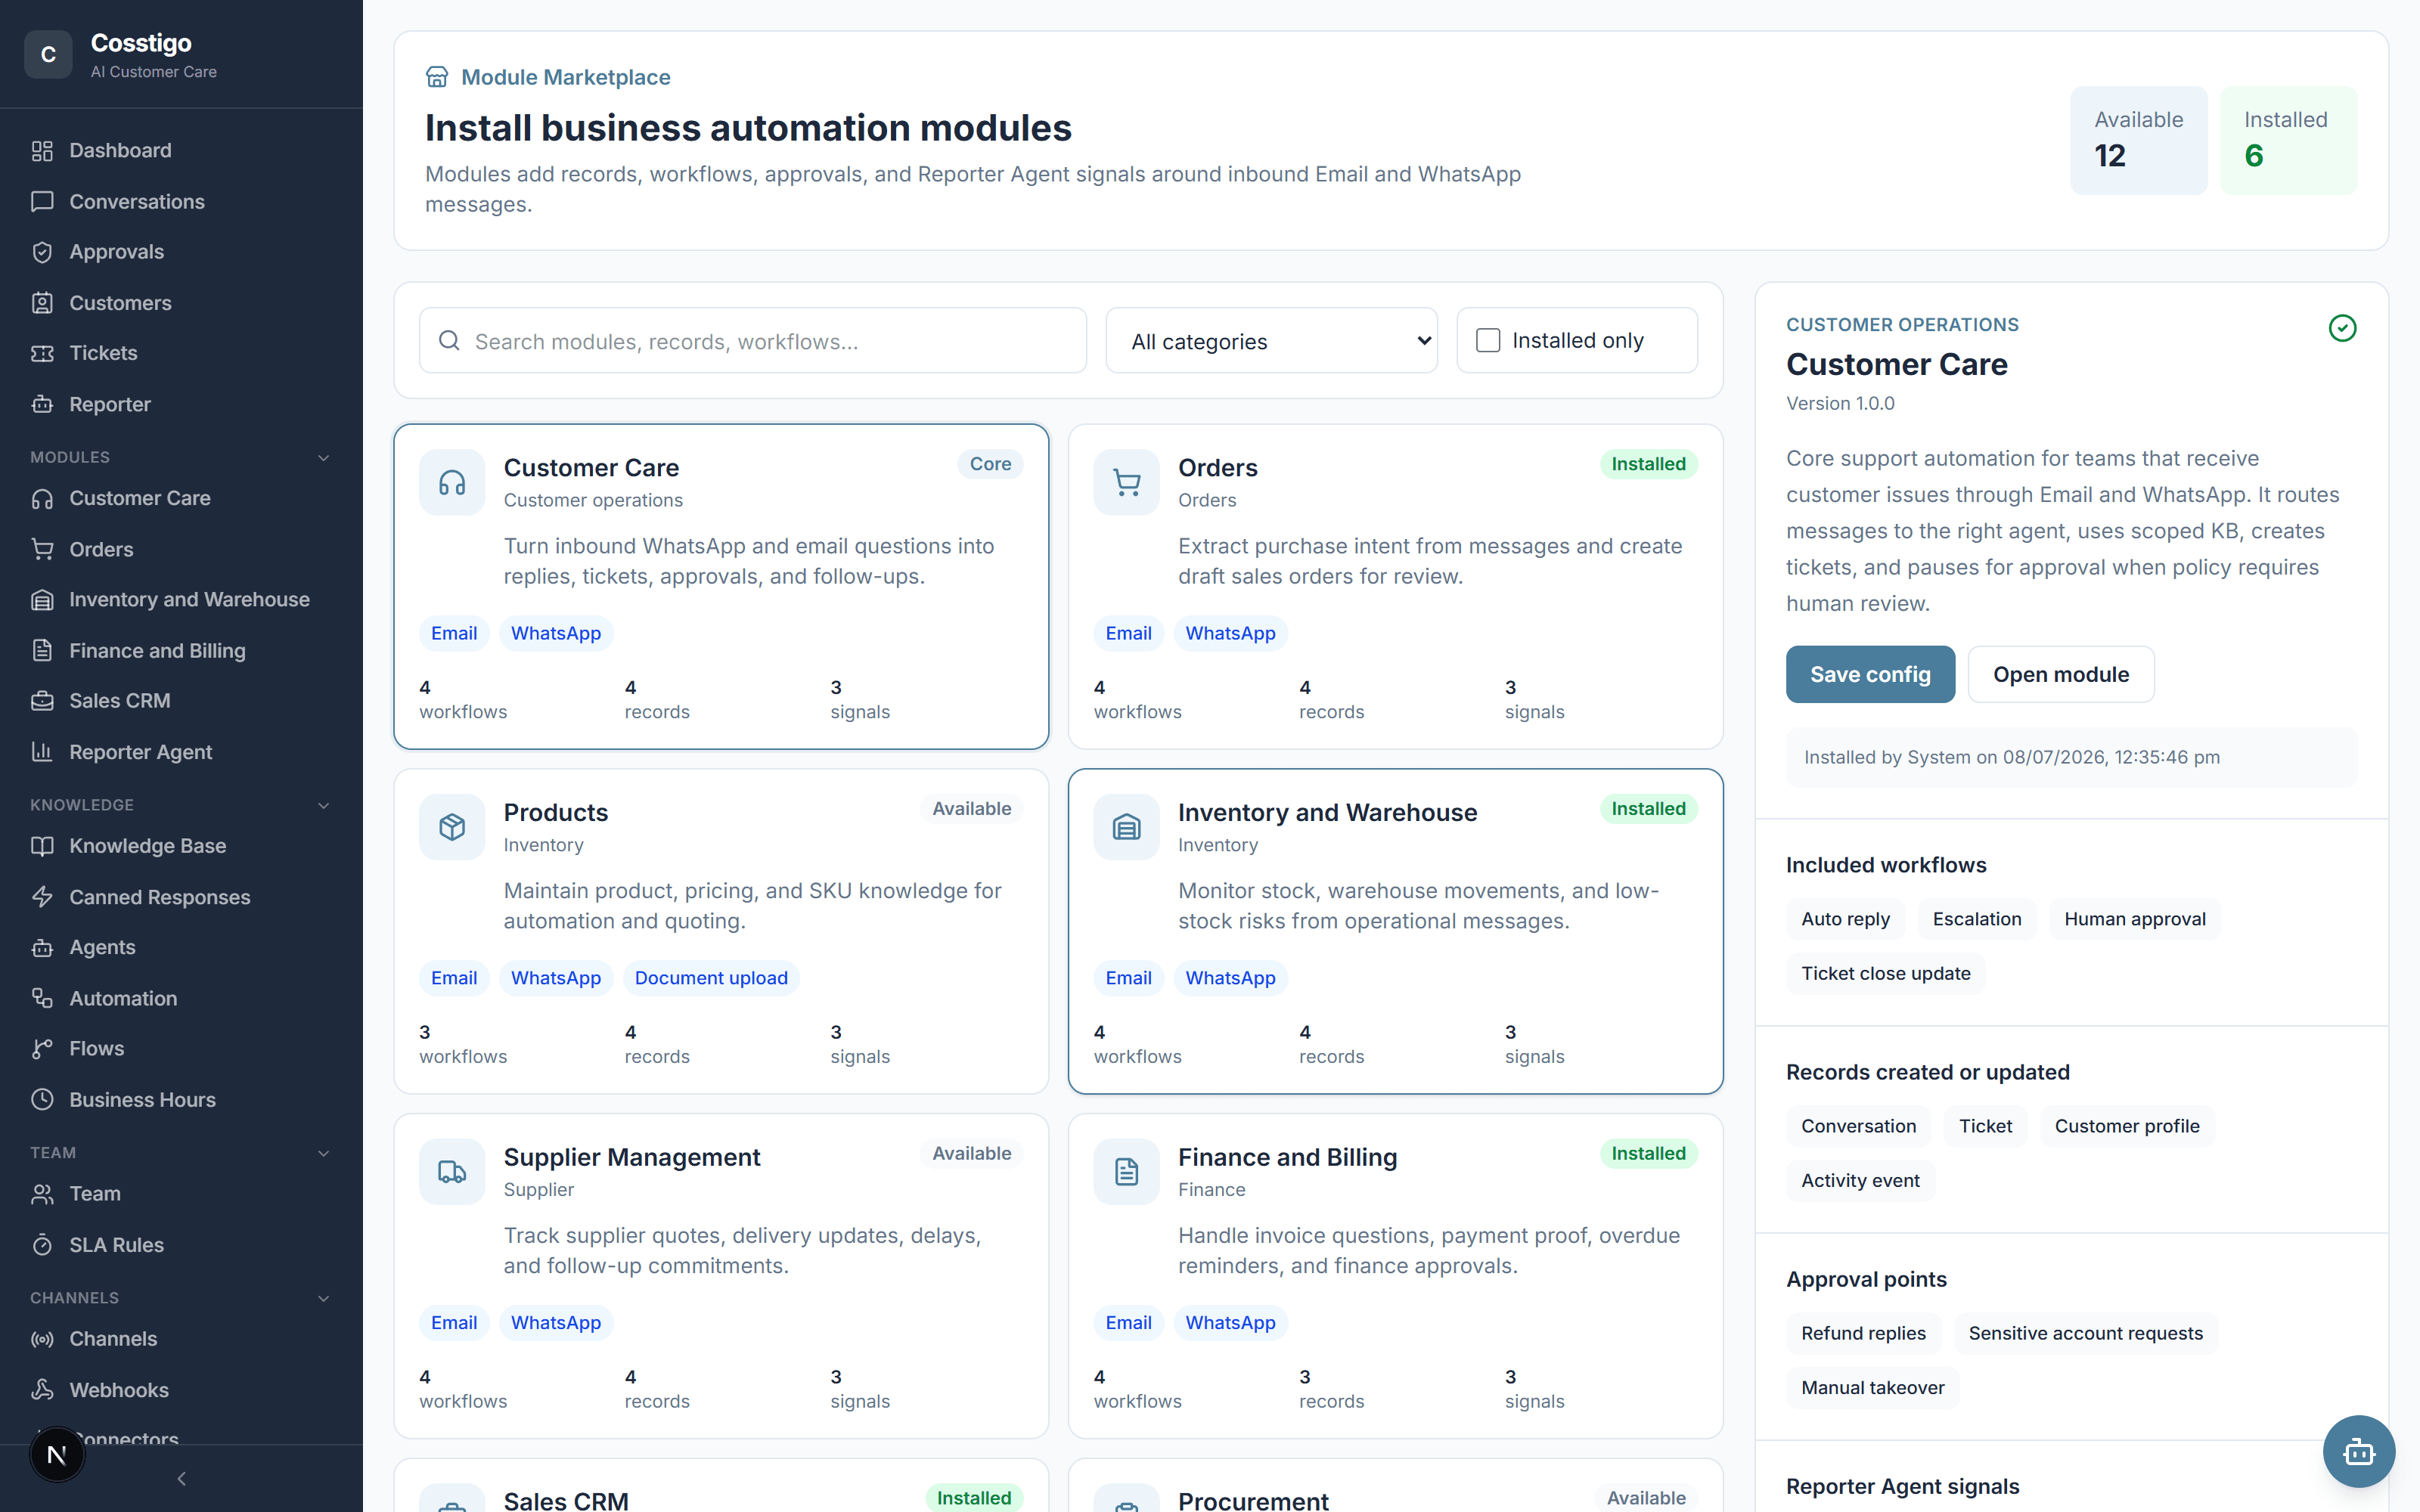Open Dashboard from the sidebar menu
The width and height of the screenshot is (2420, 1512).
tap(181, 150)
